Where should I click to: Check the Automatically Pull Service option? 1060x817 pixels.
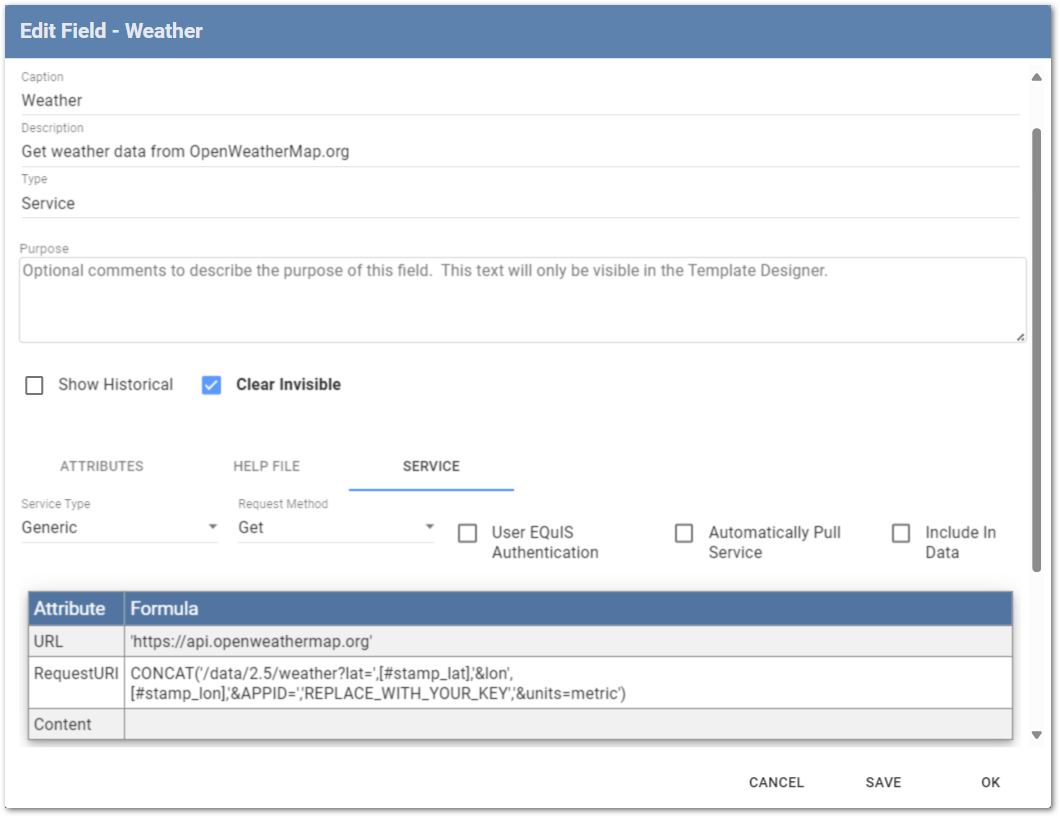(684, 533)
